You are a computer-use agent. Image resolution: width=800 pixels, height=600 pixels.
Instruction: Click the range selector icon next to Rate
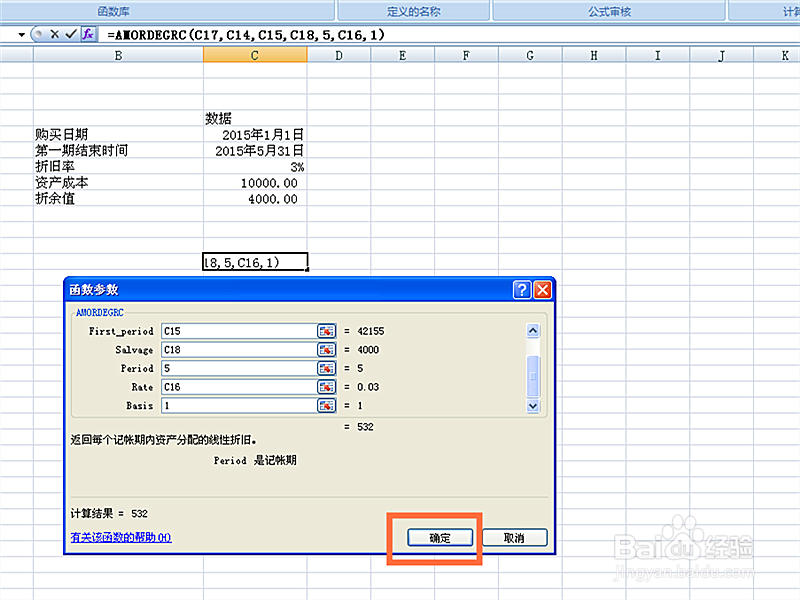click(x=327, y=387)
